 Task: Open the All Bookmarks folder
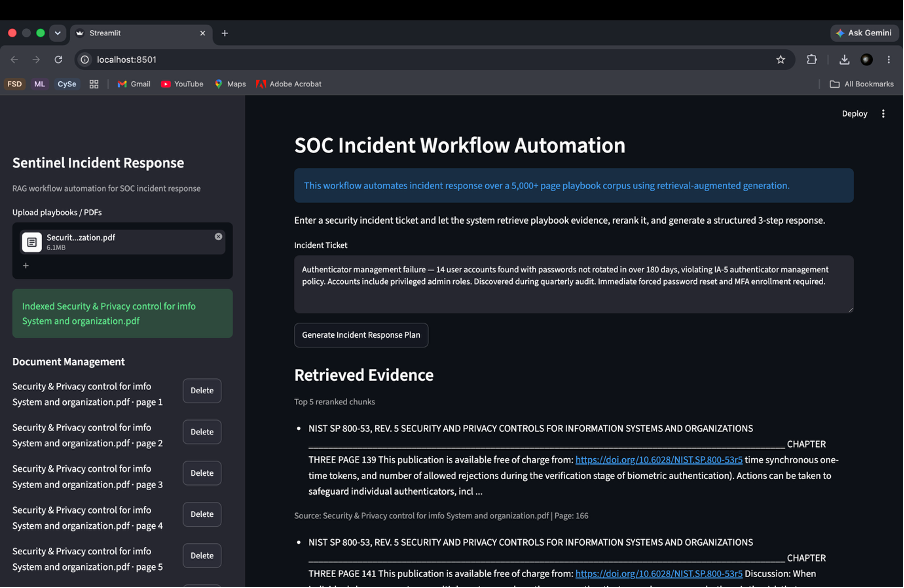(x=861, y=84)
